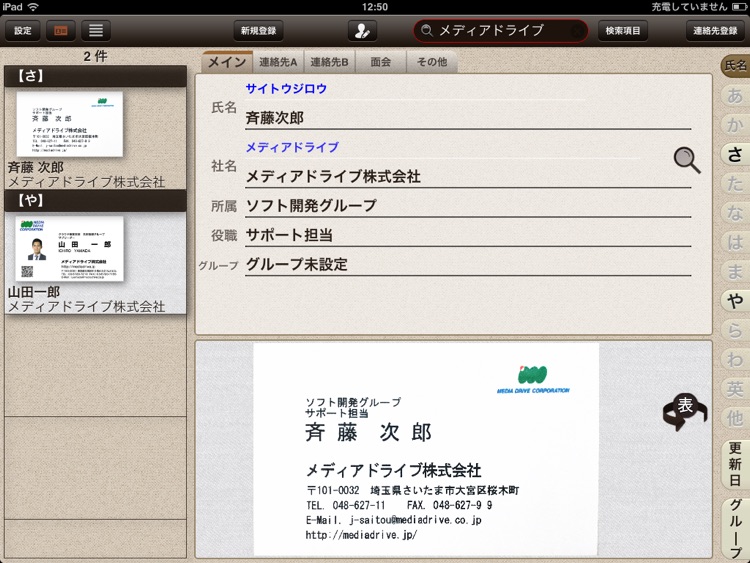The image size is (750, 563).
Task: Jump to さ in the index
Action: coord(735,155)
